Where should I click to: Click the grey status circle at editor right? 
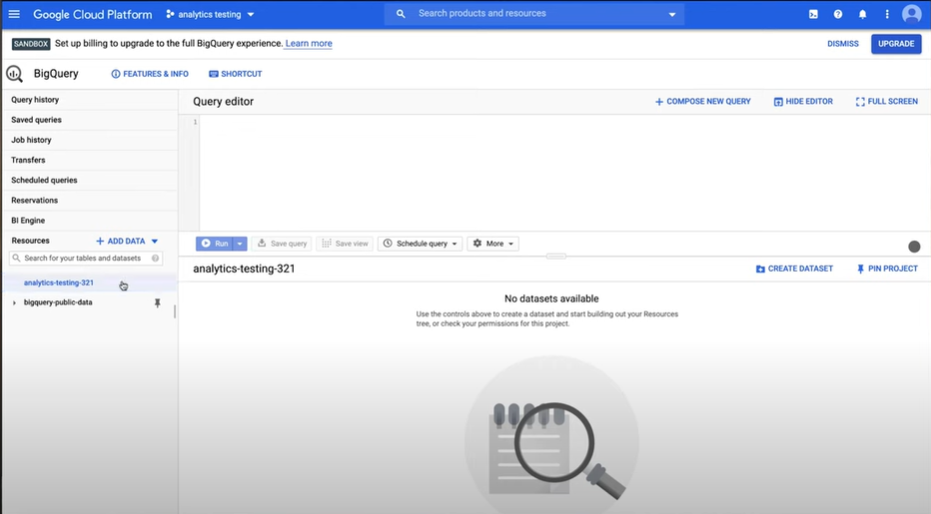pos(914,246)
